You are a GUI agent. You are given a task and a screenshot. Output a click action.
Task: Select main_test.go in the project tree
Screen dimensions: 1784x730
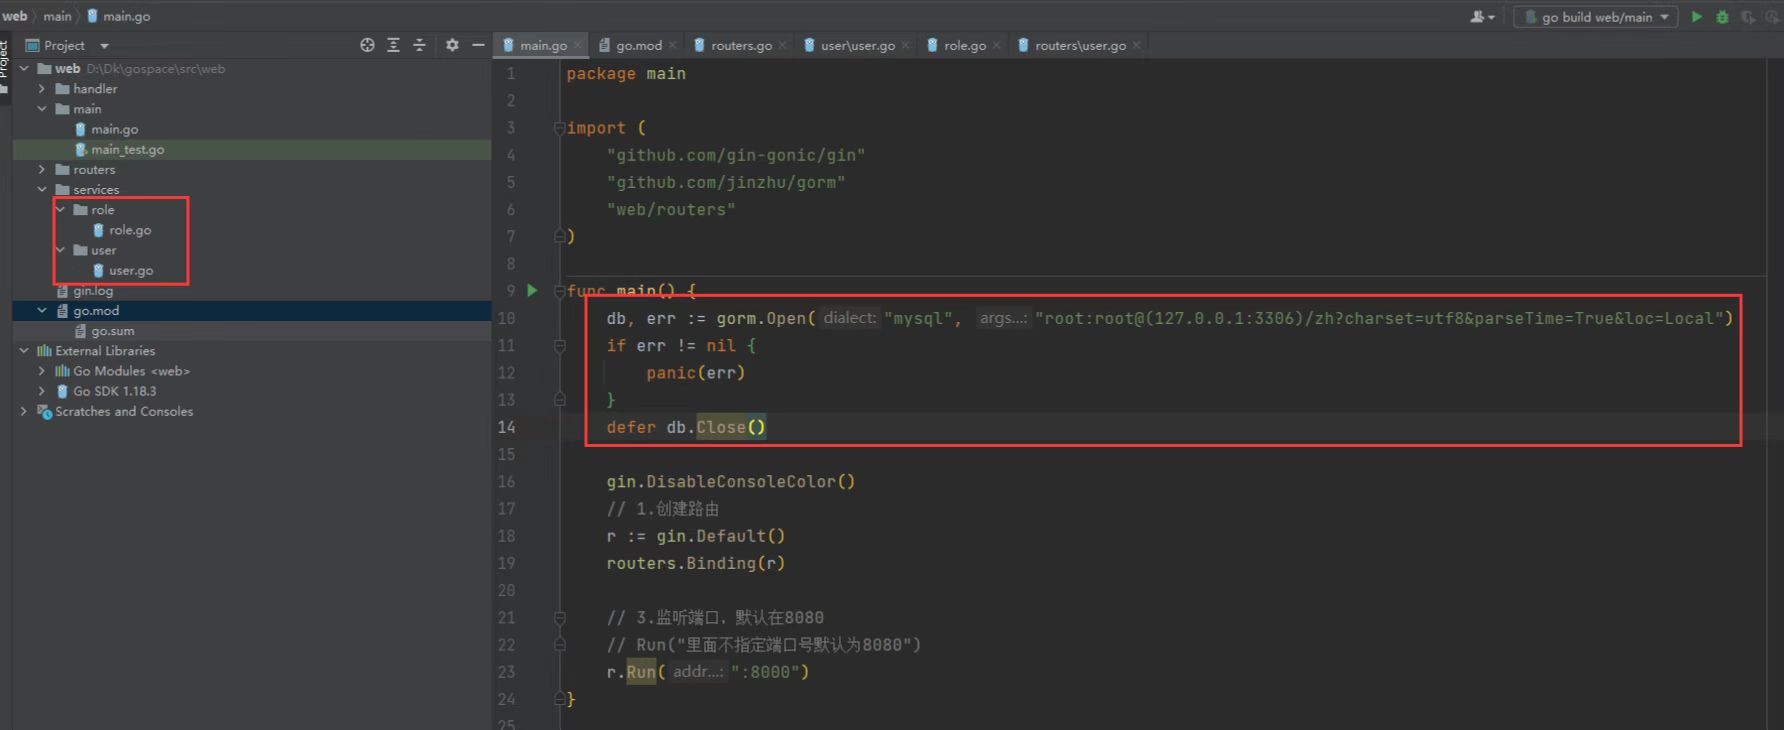[127, 150]
